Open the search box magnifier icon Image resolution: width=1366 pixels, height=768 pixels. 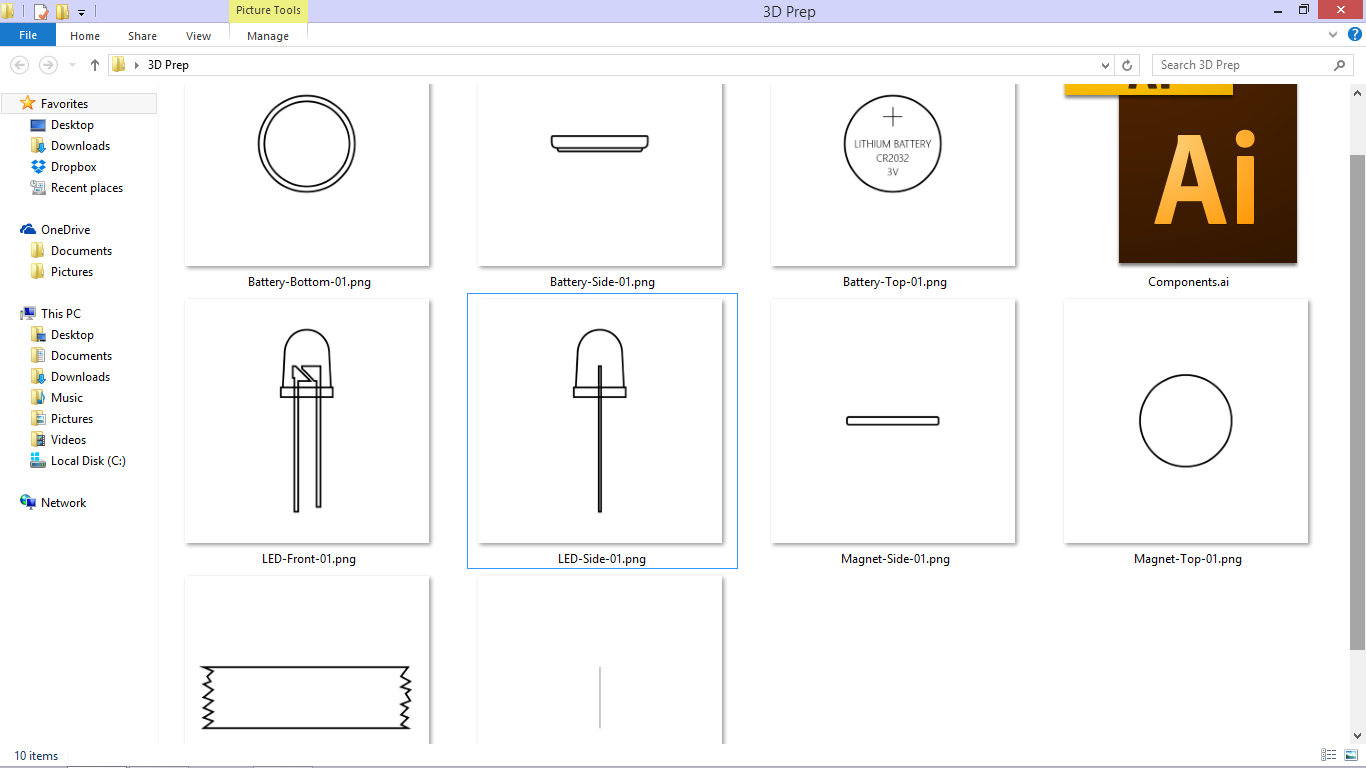click(x=1339, y=64)
